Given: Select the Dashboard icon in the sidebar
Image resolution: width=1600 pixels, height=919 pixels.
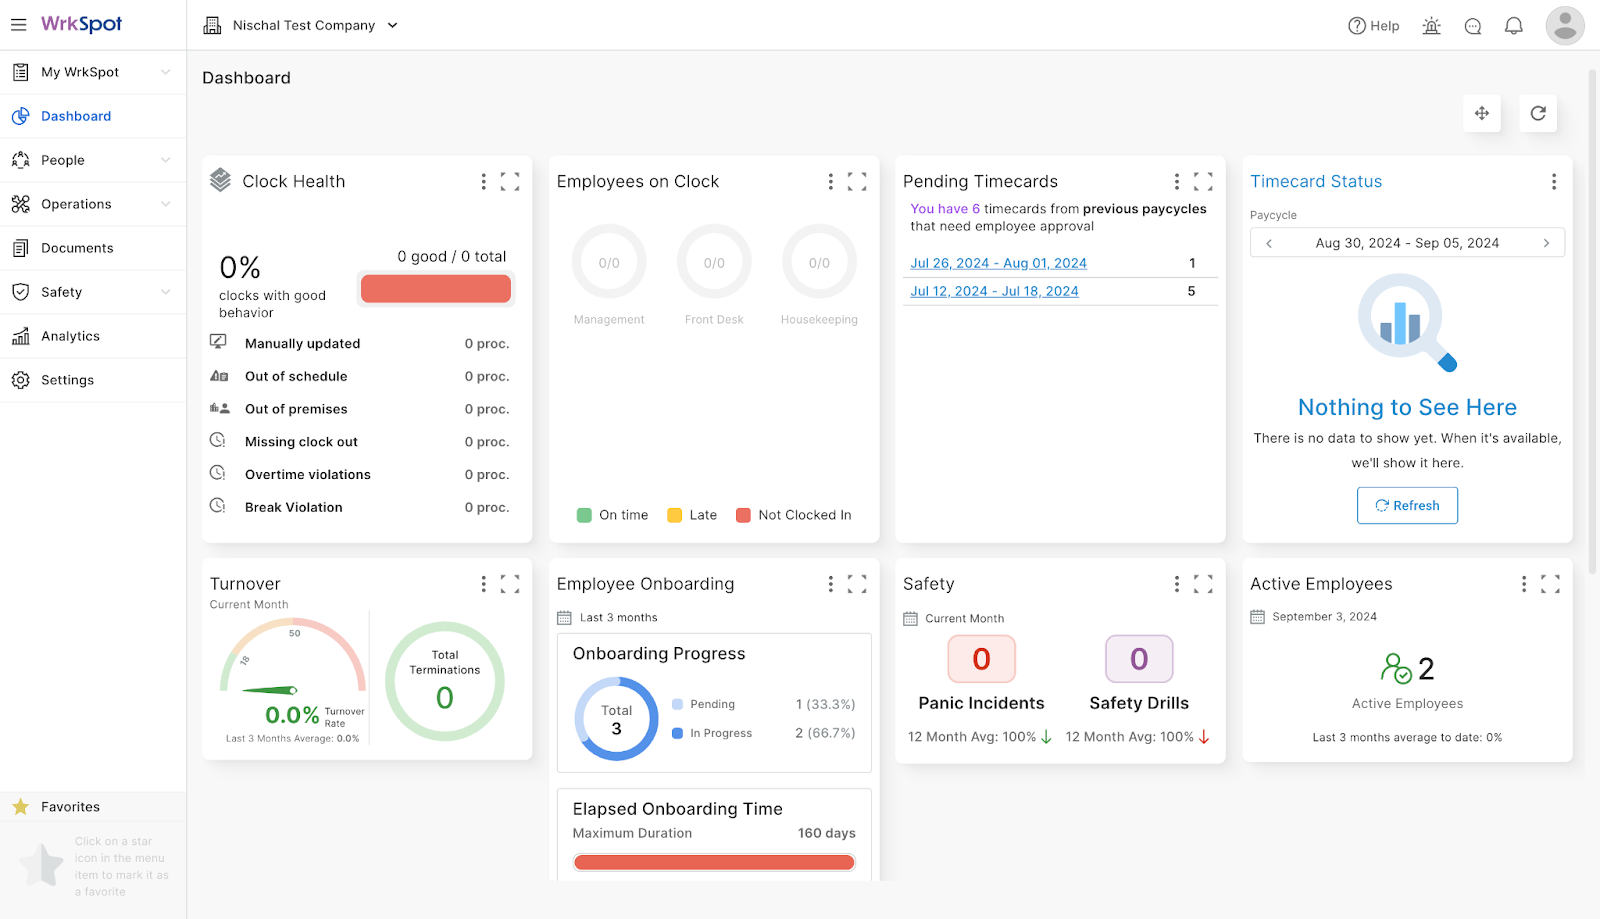Looking at the screenshot, I should click(20, 115).
